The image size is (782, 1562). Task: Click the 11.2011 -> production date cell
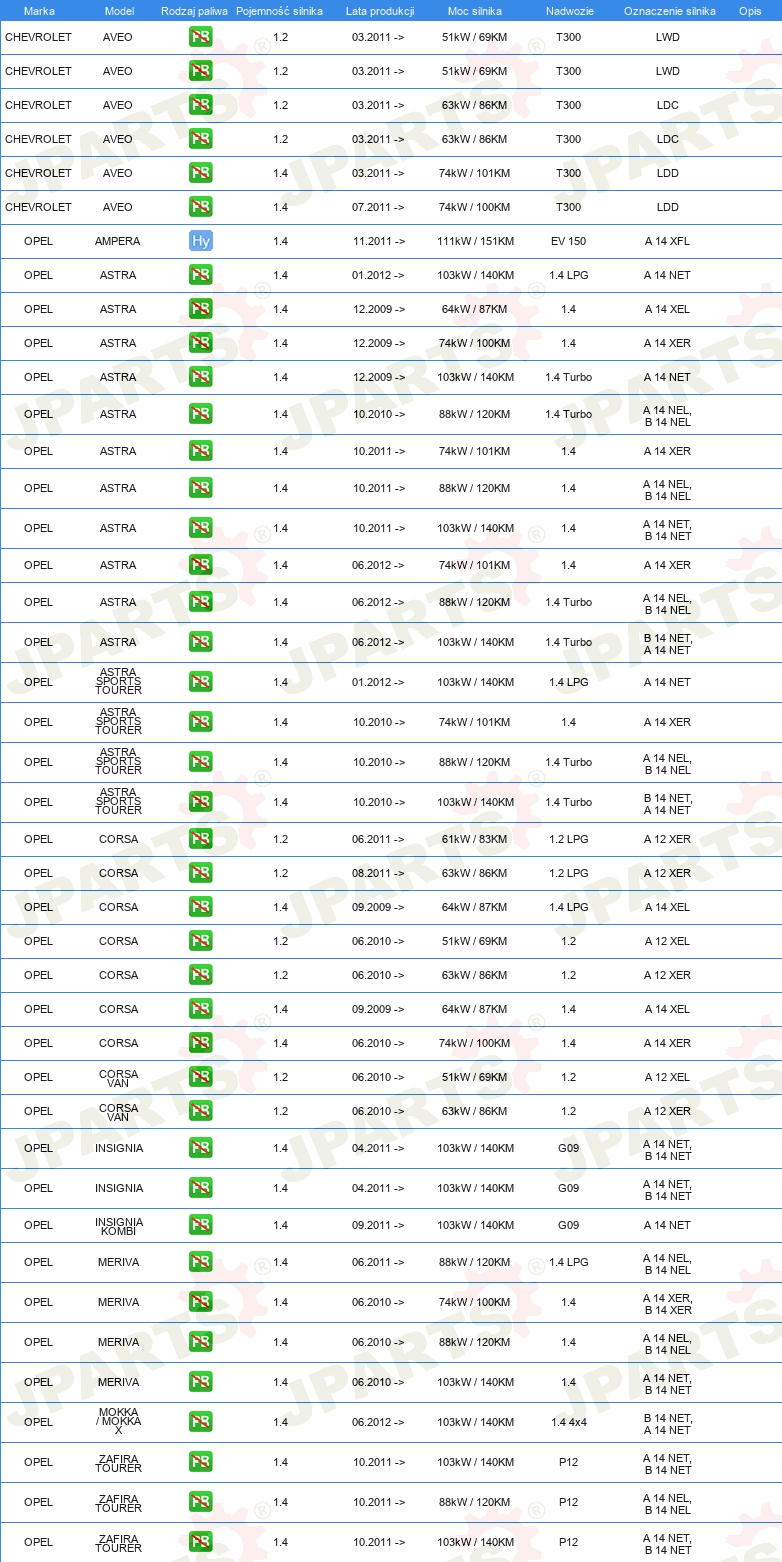[379, 241]
